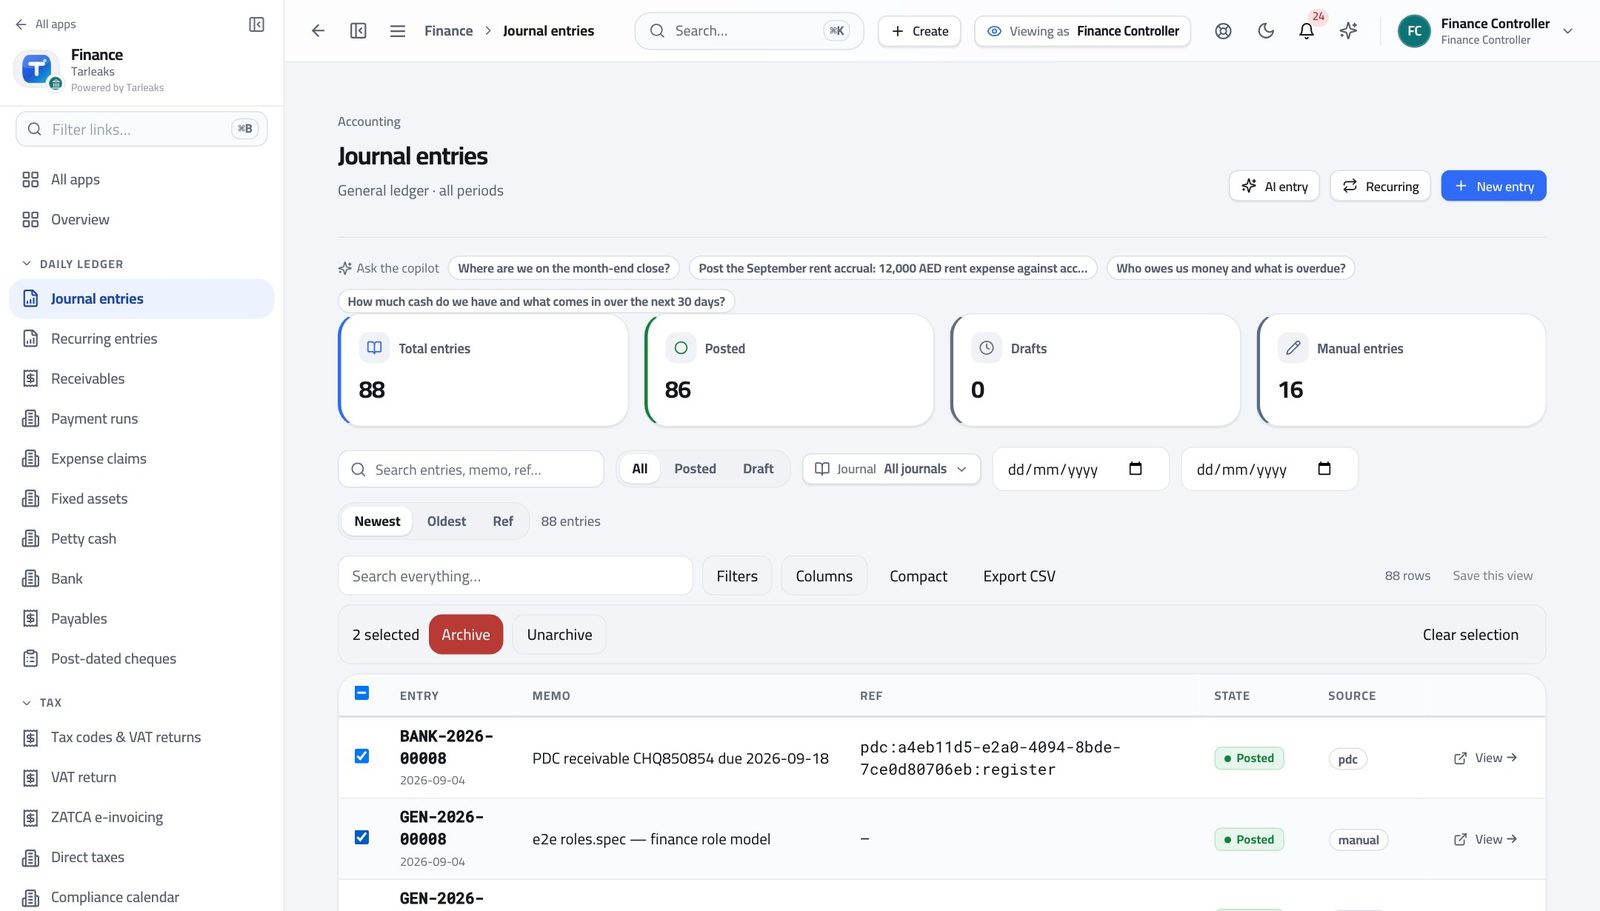
Task: Open Petty cash in the sidebar
Action: click(141, 539)
